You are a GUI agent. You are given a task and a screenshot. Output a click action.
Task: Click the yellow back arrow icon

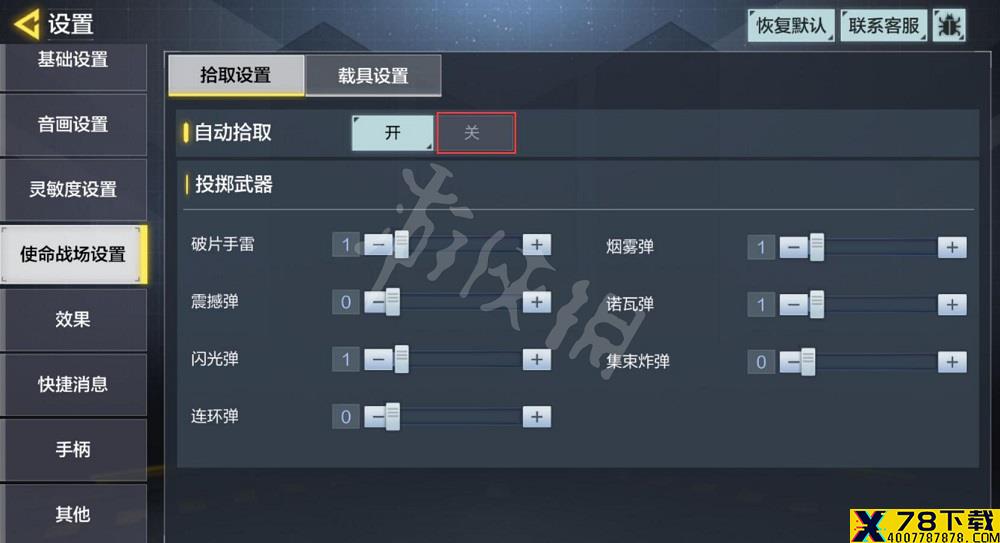(x=27, y=24)
